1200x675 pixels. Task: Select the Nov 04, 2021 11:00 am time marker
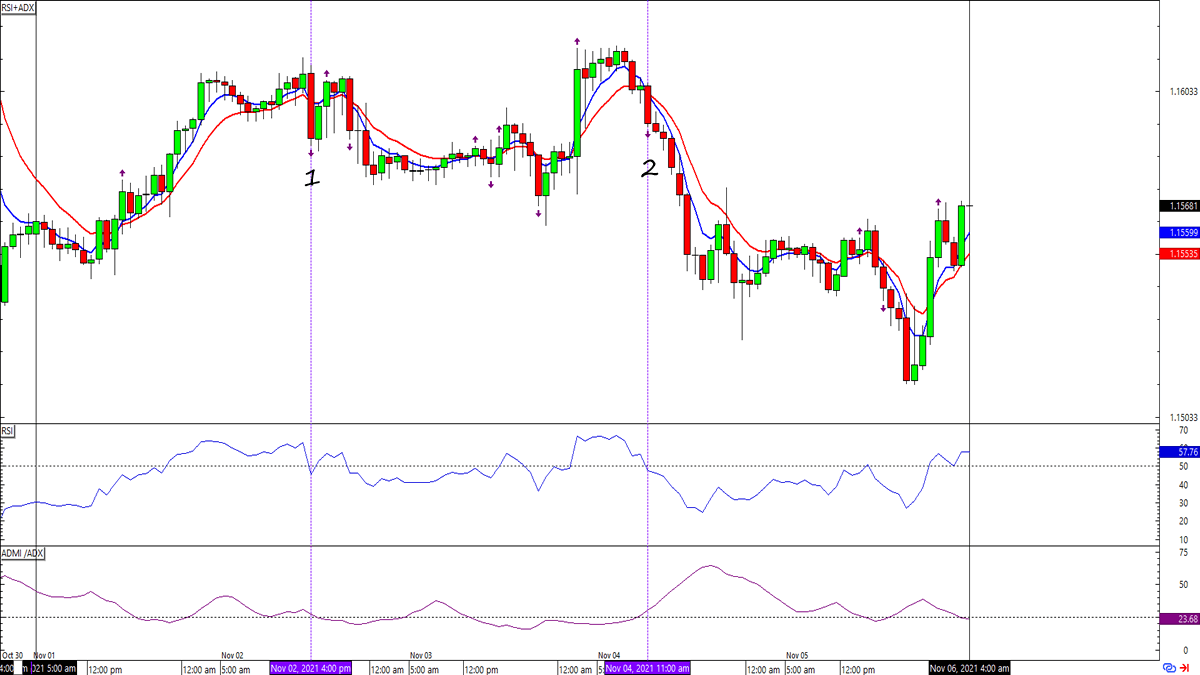[x=648, y=668]
